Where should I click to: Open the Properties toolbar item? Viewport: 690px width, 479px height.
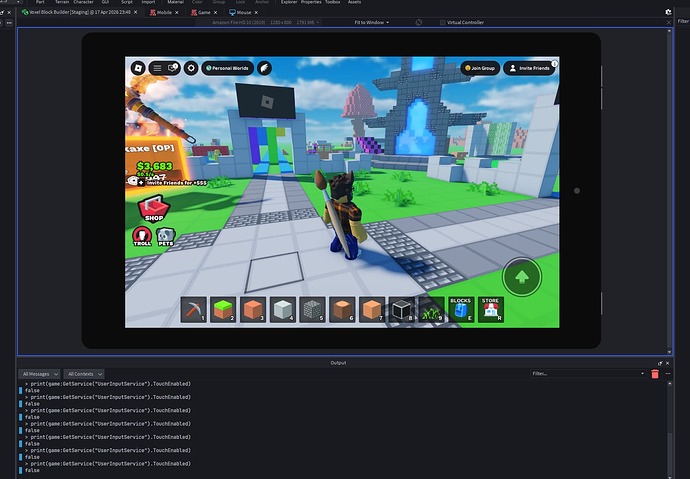tap(311, 2)
